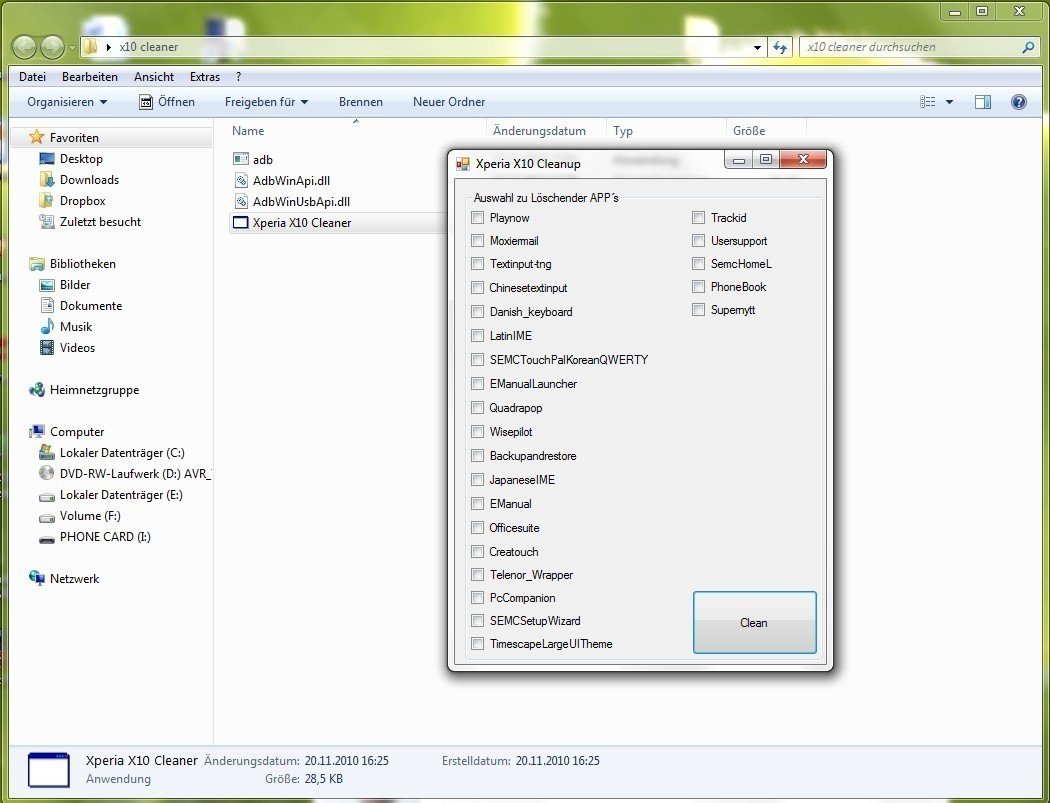Viewport: 1050px width, 803px height.
Task: Check the Moxiermail checkbox
Action: tap(477, 240)
